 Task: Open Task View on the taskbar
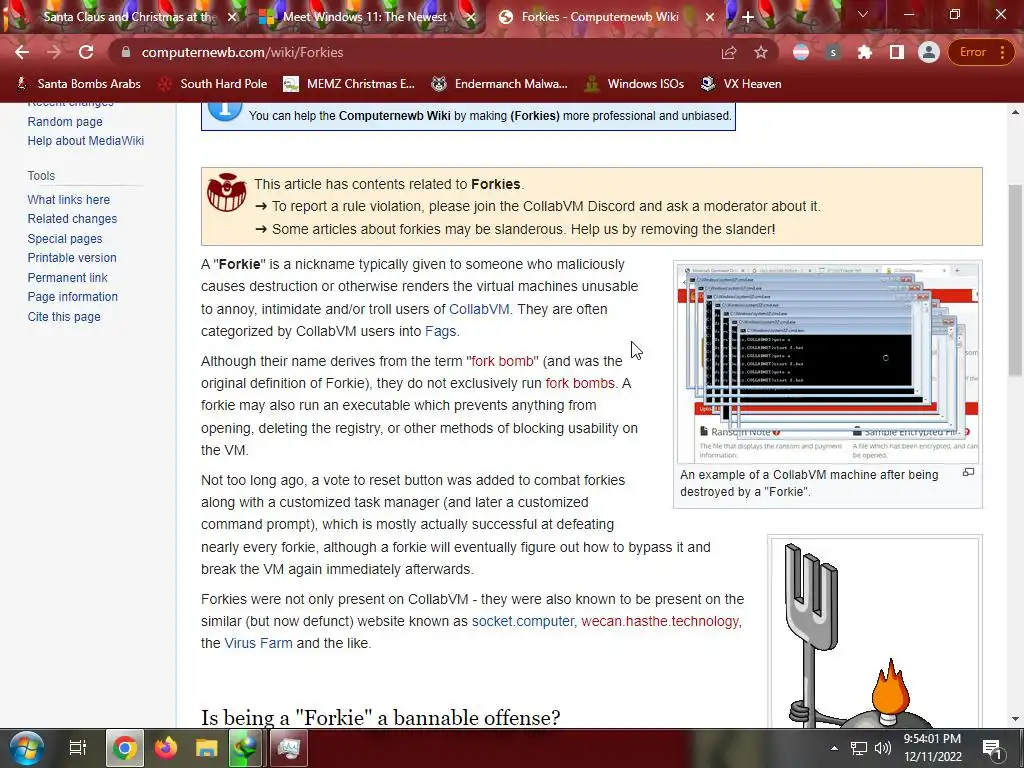(x=78, y=748)
